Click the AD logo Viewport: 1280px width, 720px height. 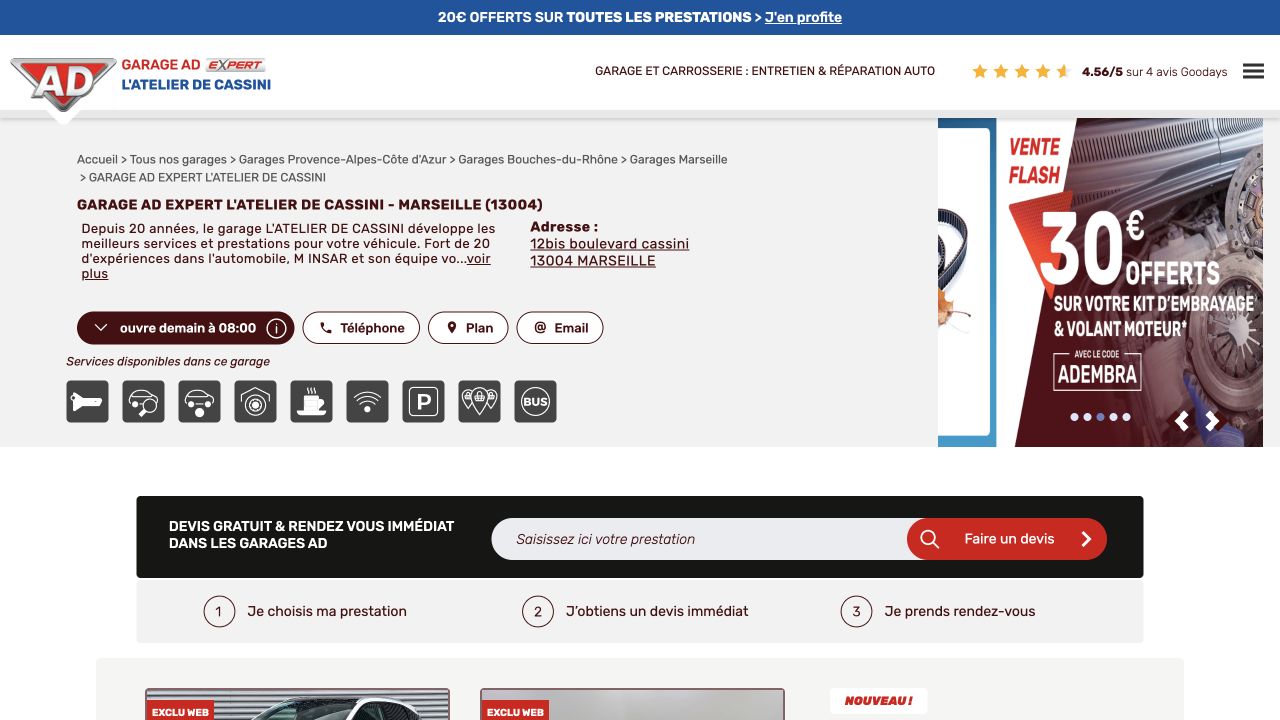pyautogui.click(x=63, y=84)
